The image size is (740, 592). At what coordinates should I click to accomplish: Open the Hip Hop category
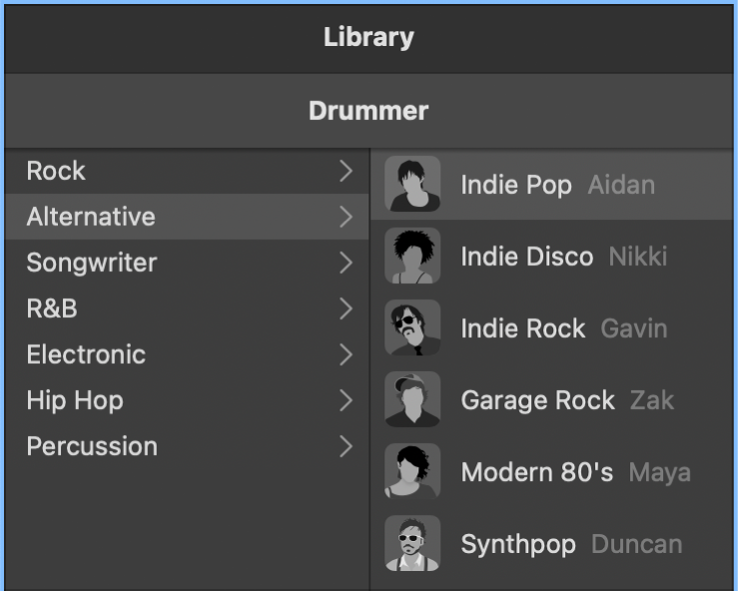[187, 400]
